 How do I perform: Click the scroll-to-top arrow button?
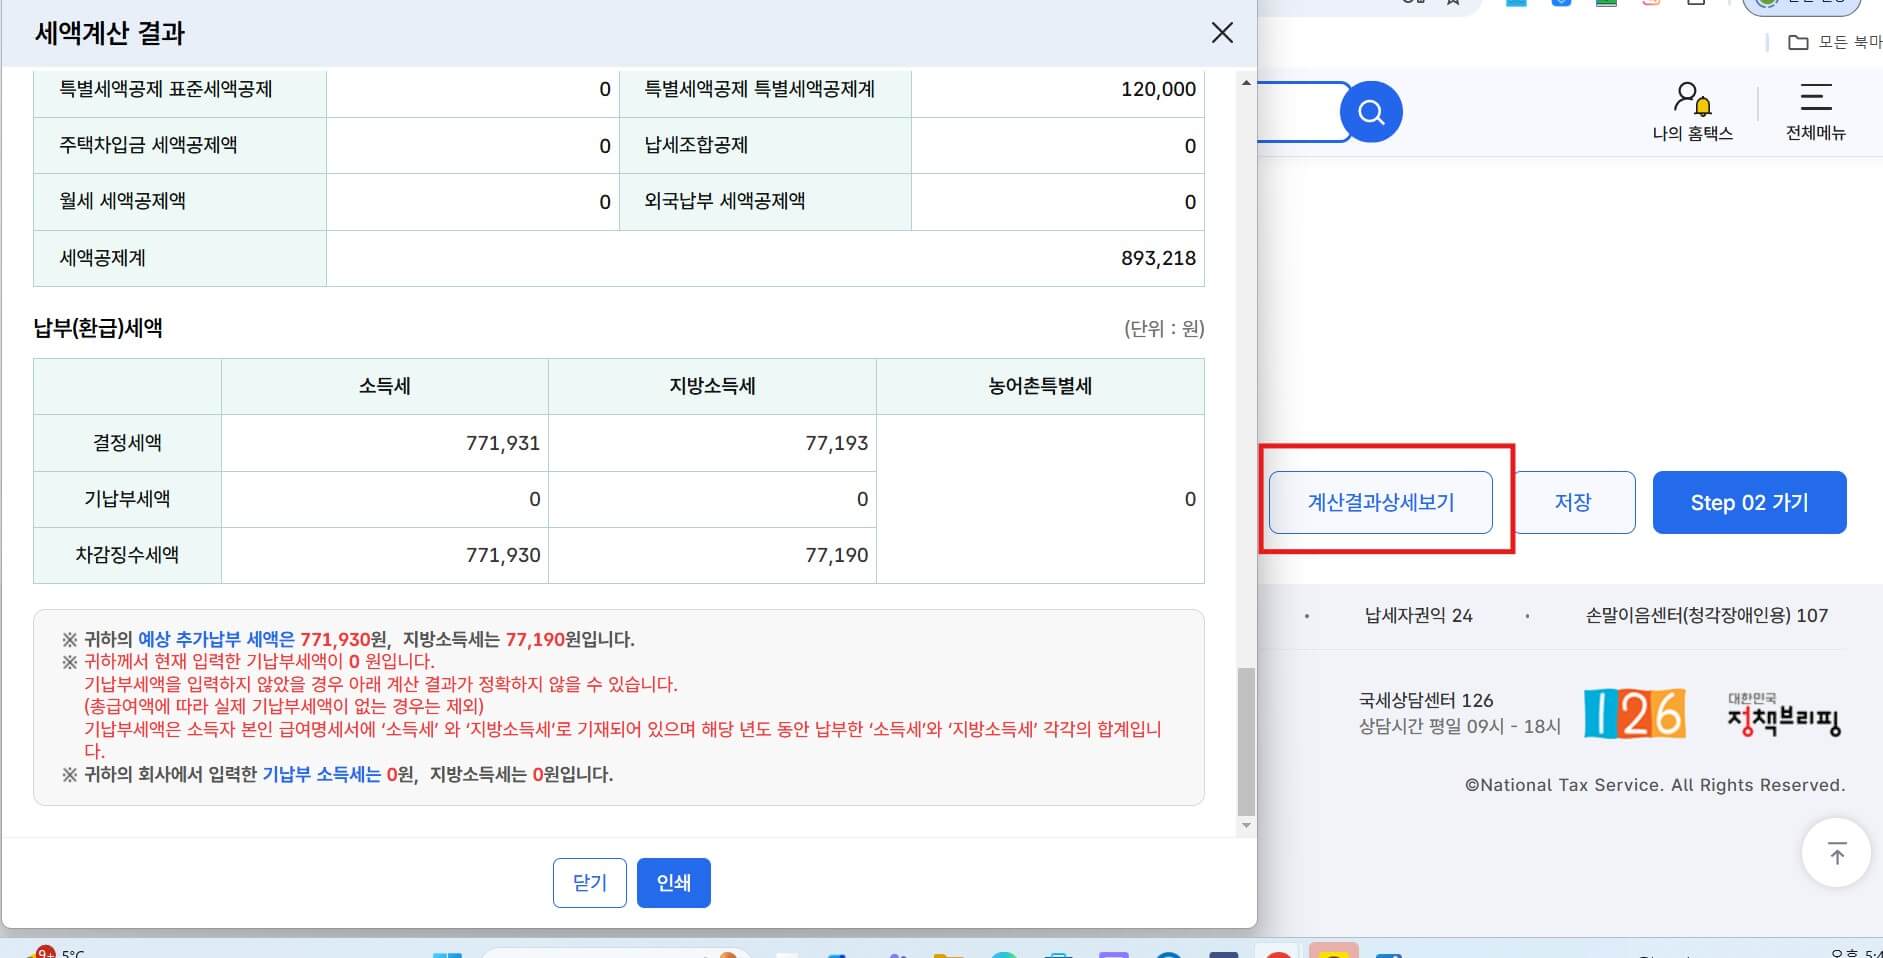[x=1836, y=852]
